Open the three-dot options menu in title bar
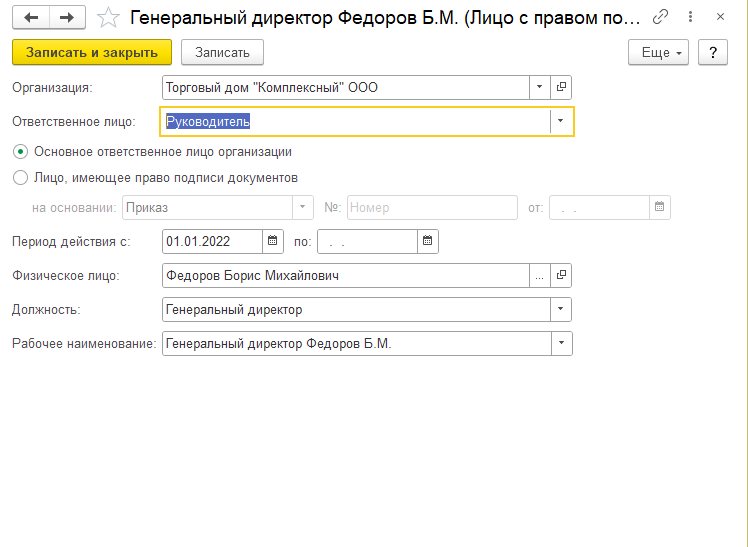Viewport: 748px width, 547px height. click(690, 17)
